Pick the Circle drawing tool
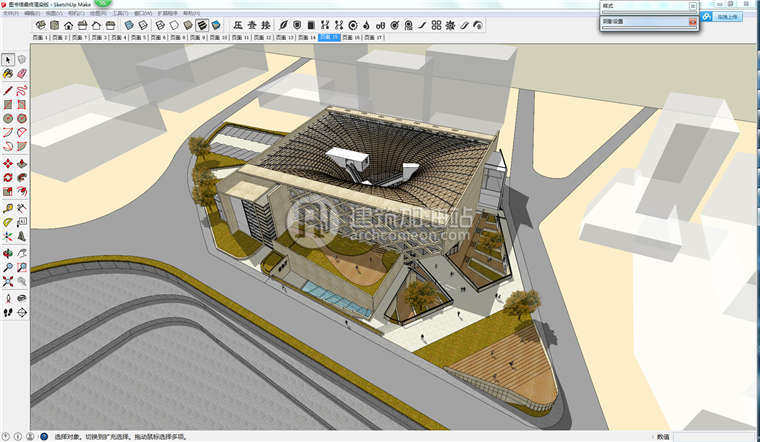Viewport: 760px width, 442px height. coord(8,118)
